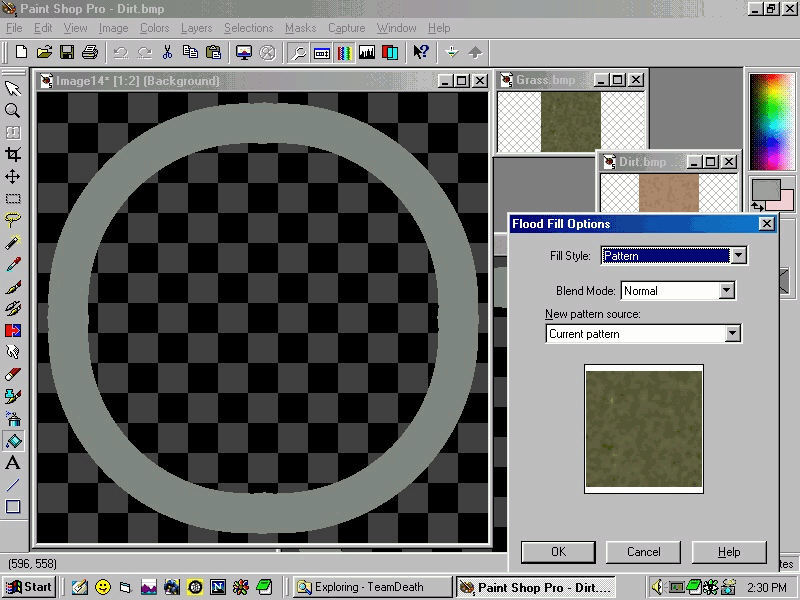Viewport: 800px width, 600px height.
Task: Expand the Blend Mode dropdown
Action: (727, 291)
